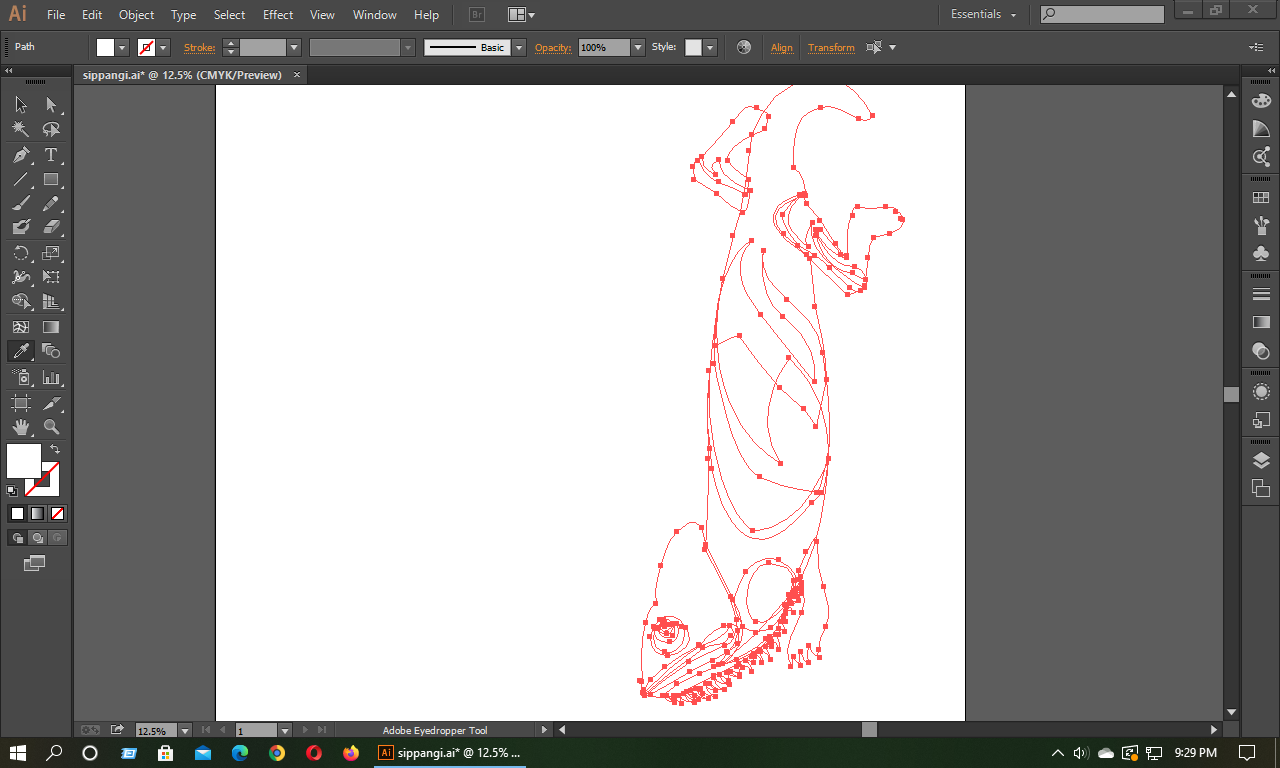Set paint mode to Color
Image resolution: width=1280 pixels, height=768 pixels.
pos(17,514)
